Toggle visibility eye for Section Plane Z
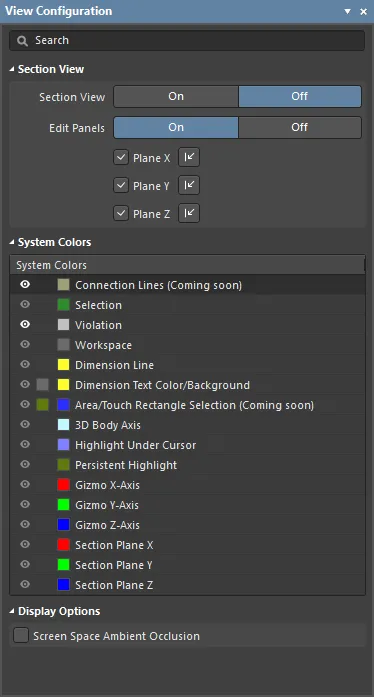 [x=25, y=585]
